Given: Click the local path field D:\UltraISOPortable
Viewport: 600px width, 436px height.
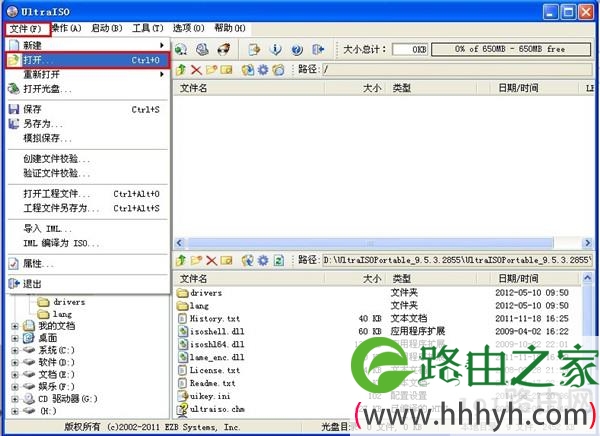Looking at the screenshot, I should click(457, 260).
